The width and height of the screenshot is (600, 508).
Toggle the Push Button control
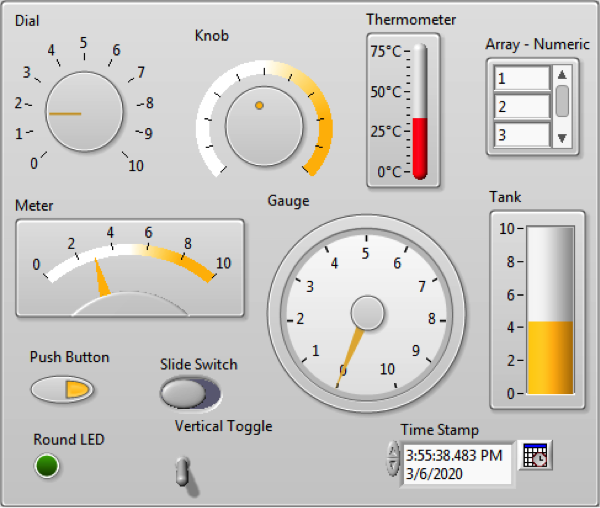(x=61, y=389)
